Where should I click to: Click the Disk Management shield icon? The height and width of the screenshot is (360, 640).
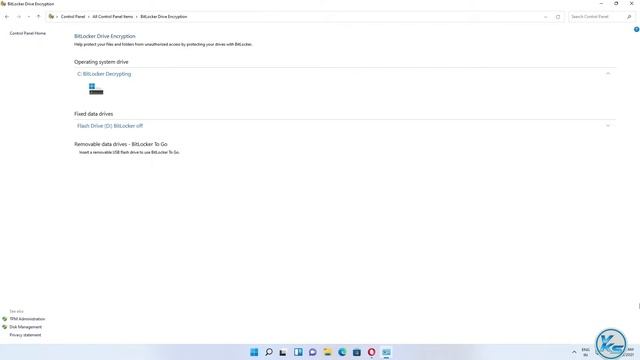coord(4,327)
